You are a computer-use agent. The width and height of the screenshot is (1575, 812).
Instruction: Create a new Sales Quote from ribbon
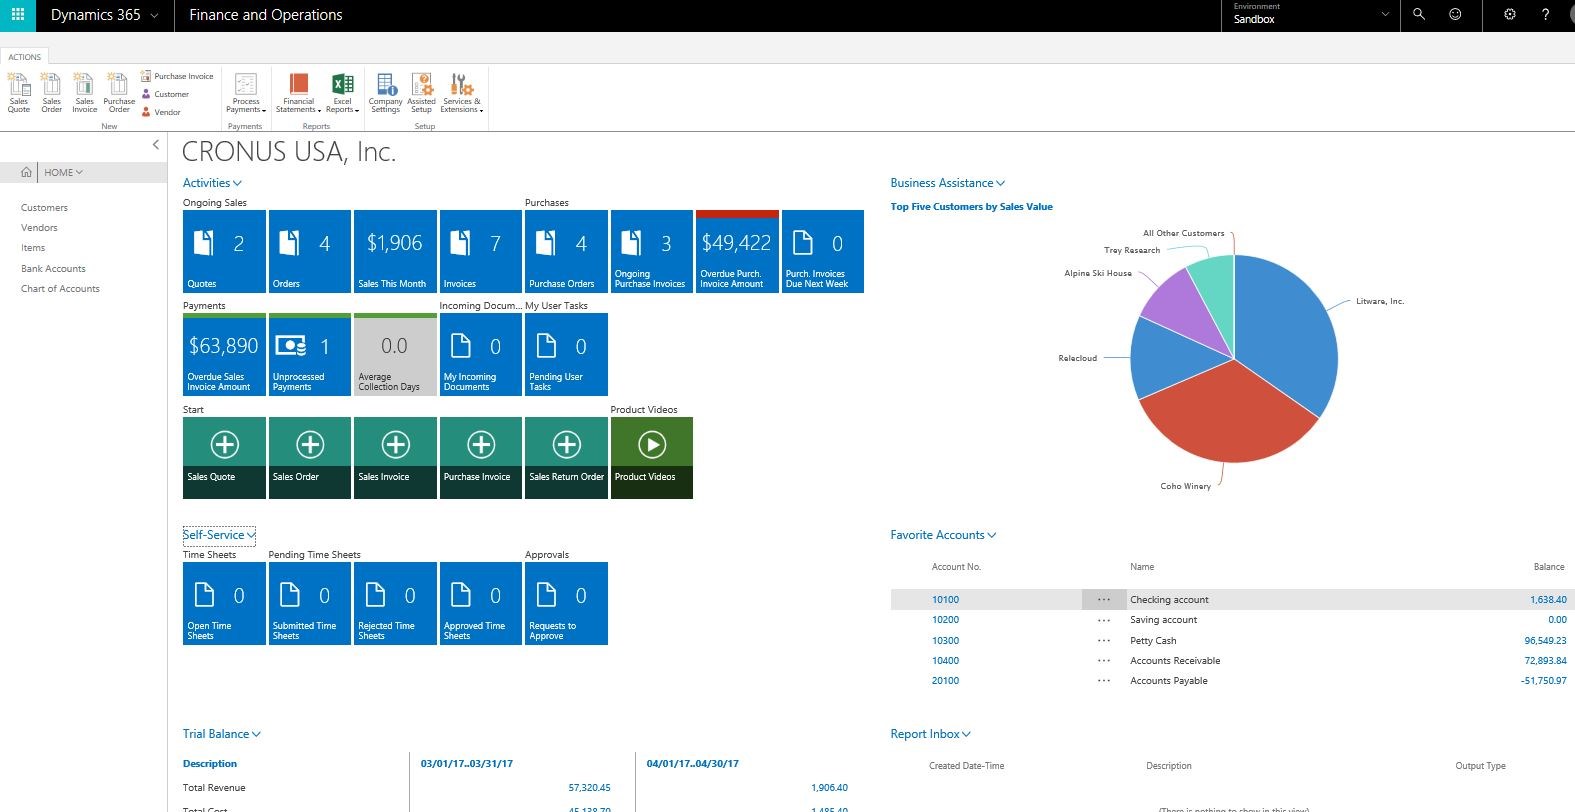pos(19,92)
